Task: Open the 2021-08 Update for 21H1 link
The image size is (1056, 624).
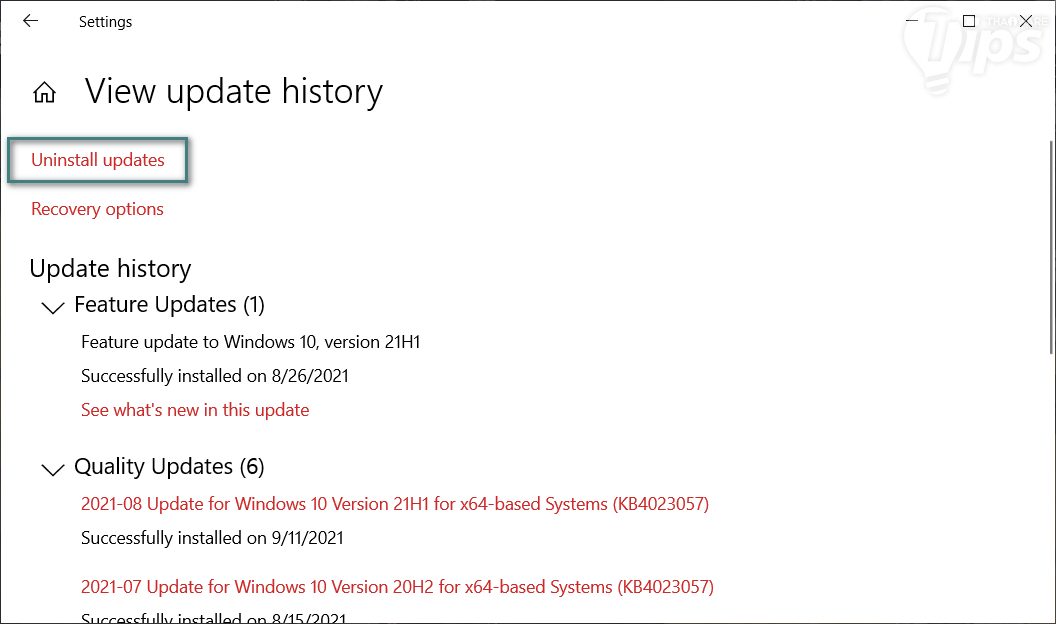Action: pyautogui.click(x=394, y=504)
